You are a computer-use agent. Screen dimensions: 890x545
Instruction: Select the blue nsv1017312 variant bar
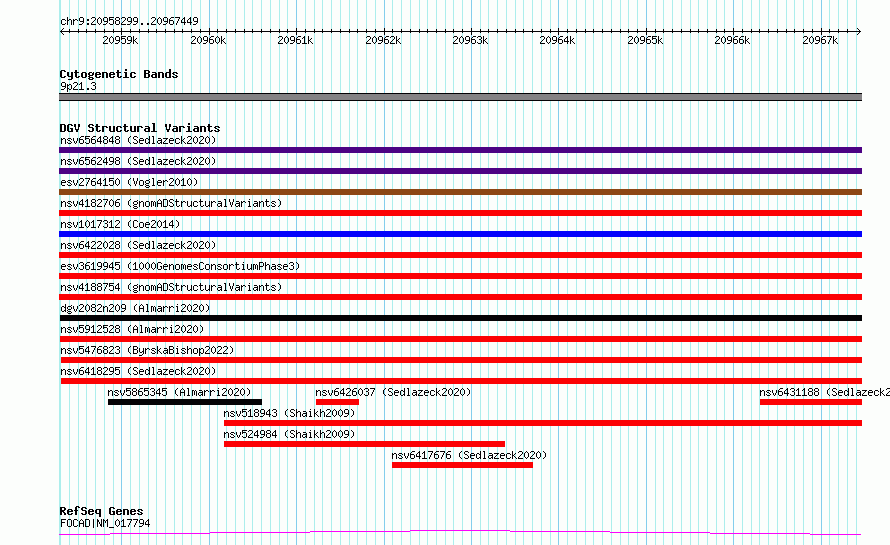(460, 234)
